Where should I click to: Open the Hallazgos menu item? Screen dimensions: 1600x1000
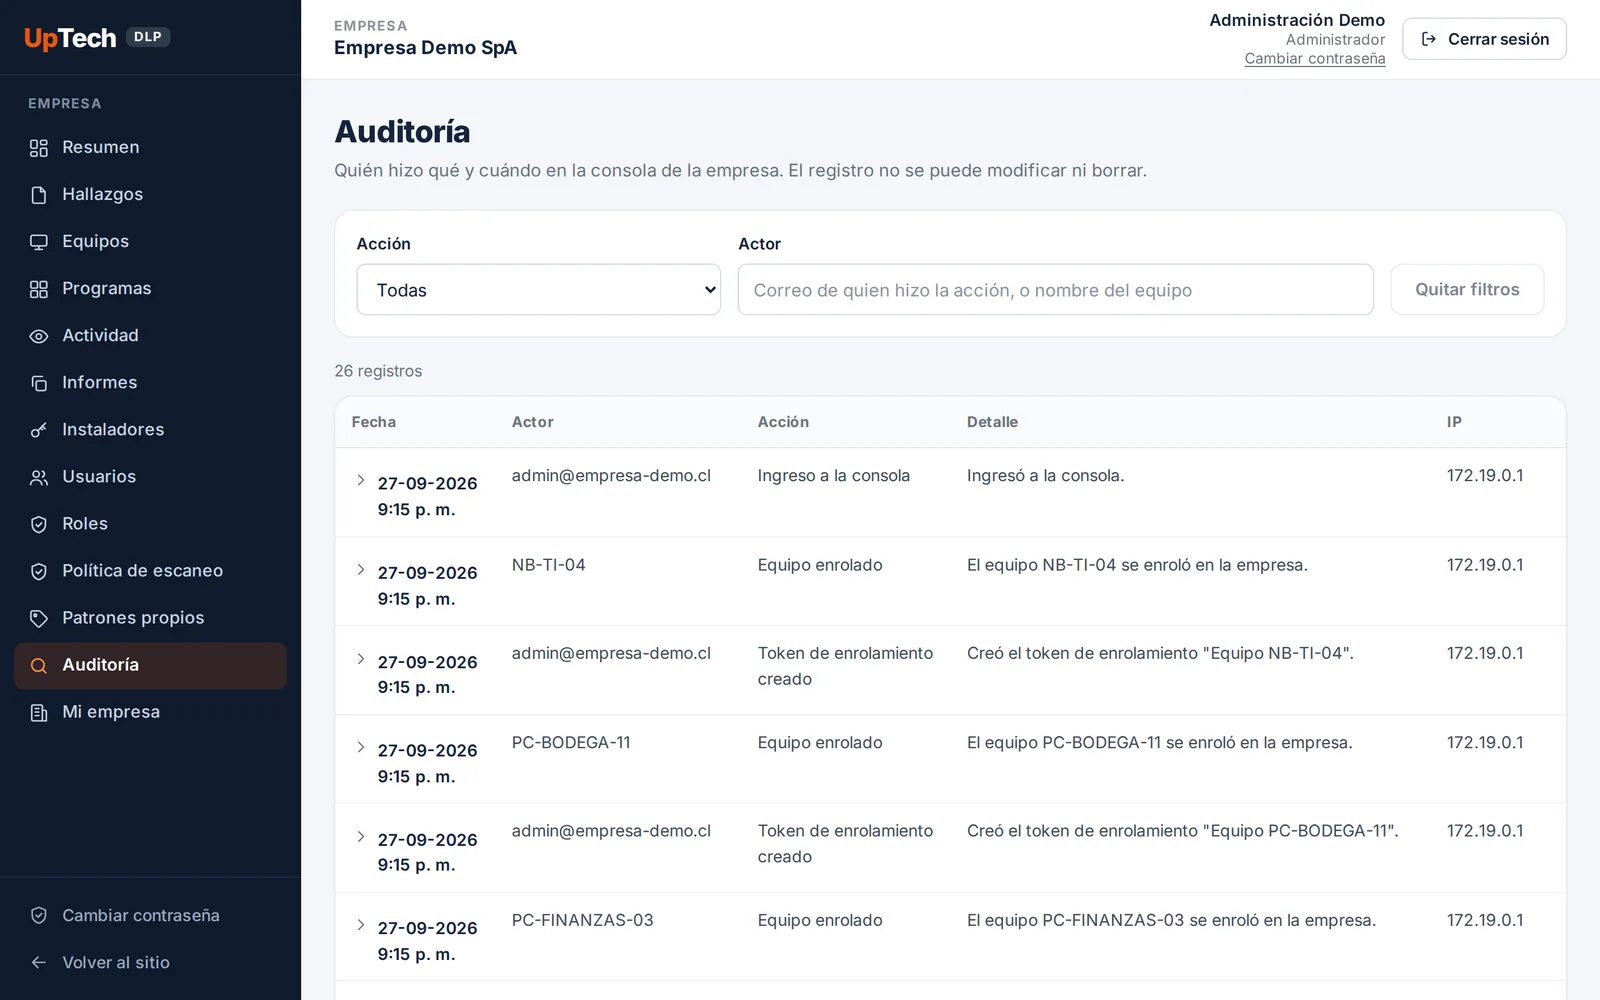point(150,194)
